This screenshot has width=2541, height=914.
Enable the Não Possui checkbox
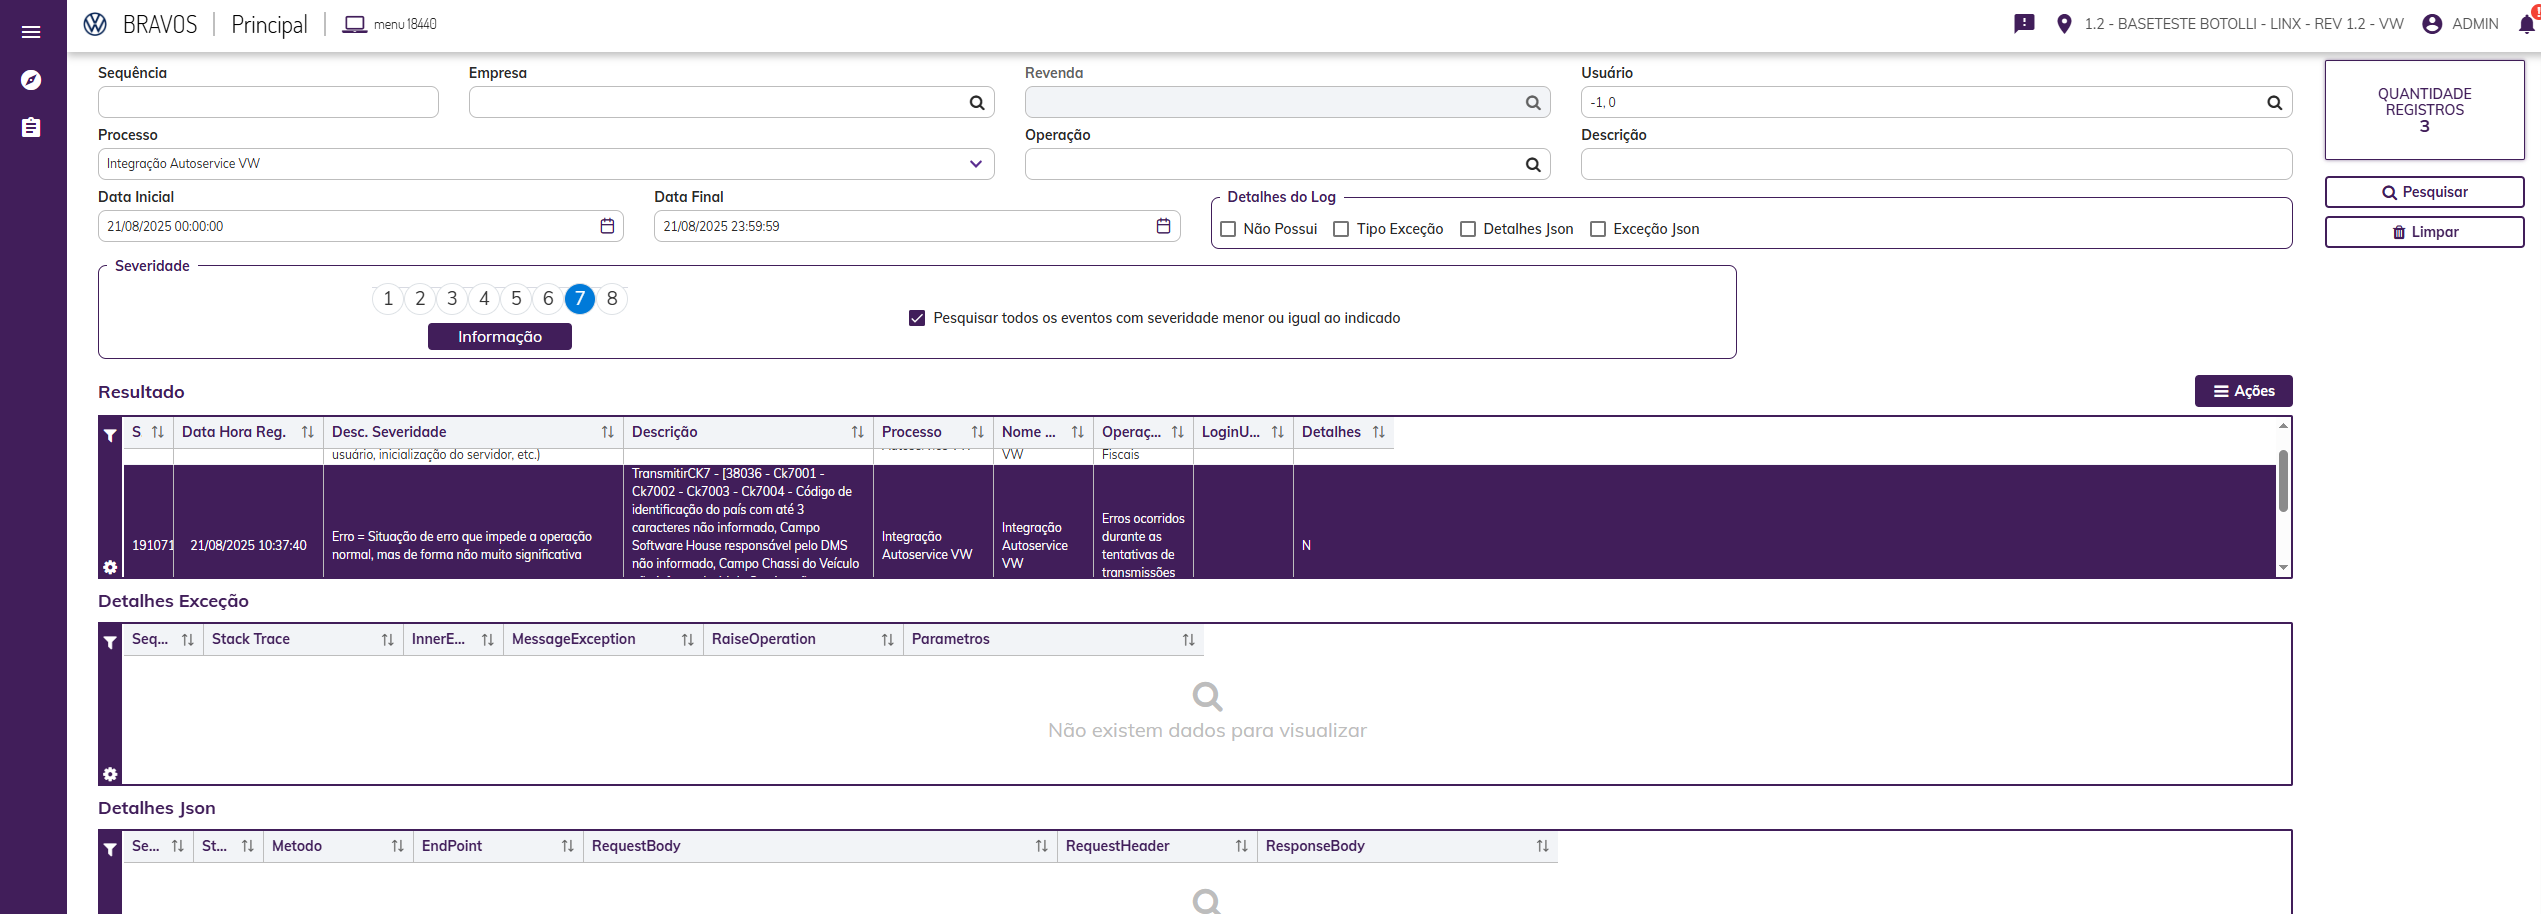tap(1228, 229)
